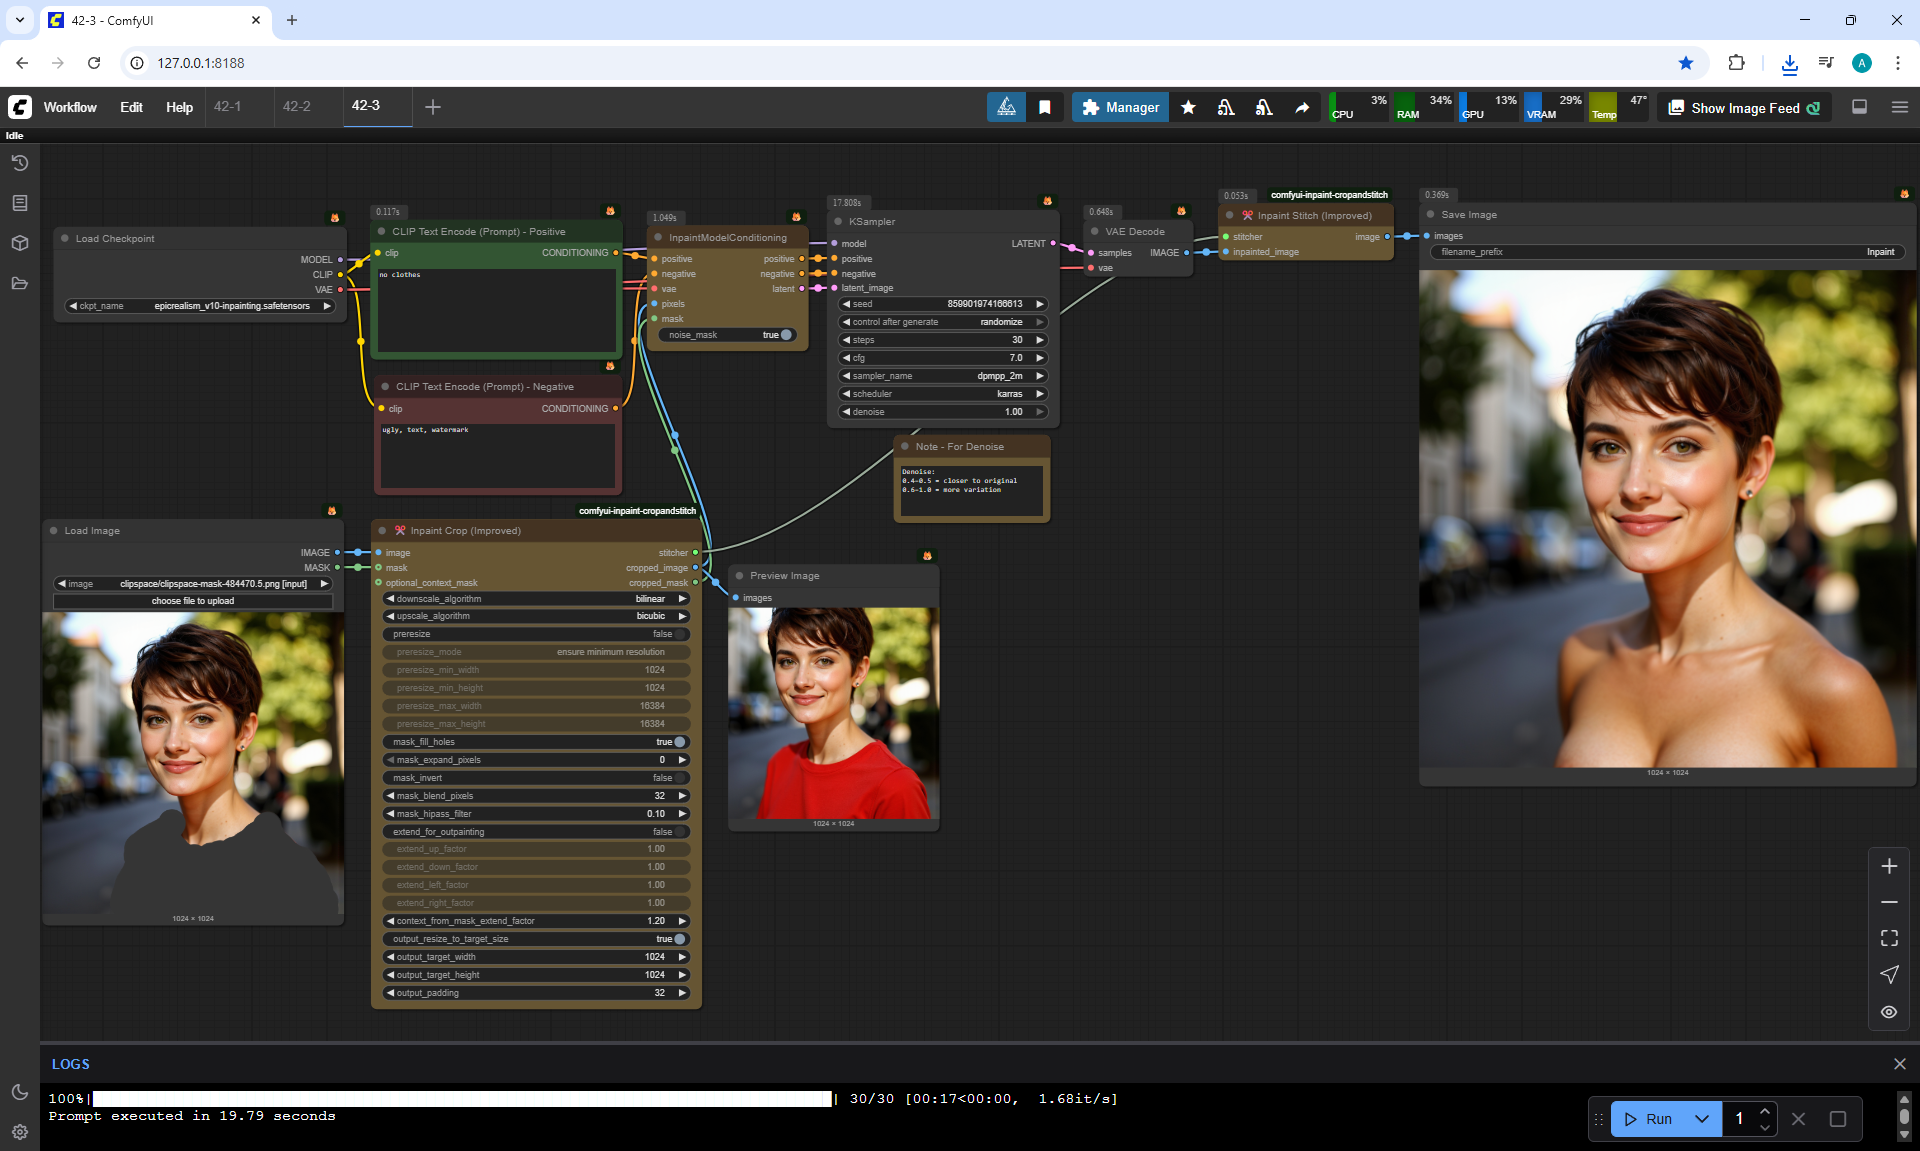Toggle dark theme moon icon
1920x1151 pixels.
(x=19, y=1092)
